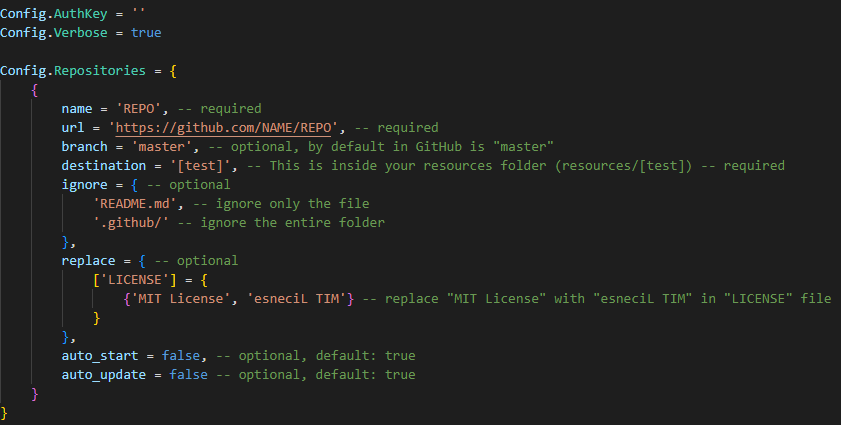Select the '.github/' ignore entry
The width and height of the screenshot is (841, 425).
(131, 223)
